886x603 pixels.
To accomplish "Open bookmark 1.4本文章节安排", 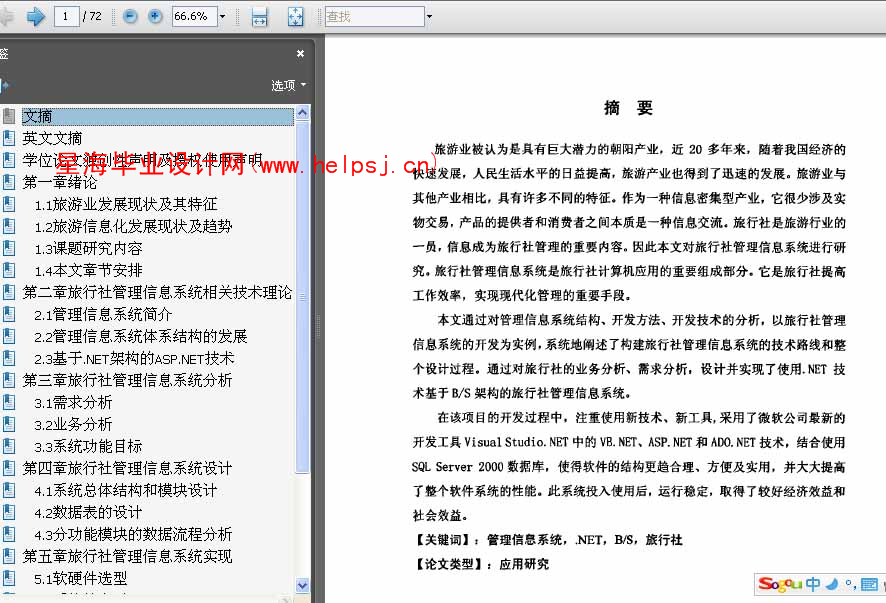I will (88, 271).
